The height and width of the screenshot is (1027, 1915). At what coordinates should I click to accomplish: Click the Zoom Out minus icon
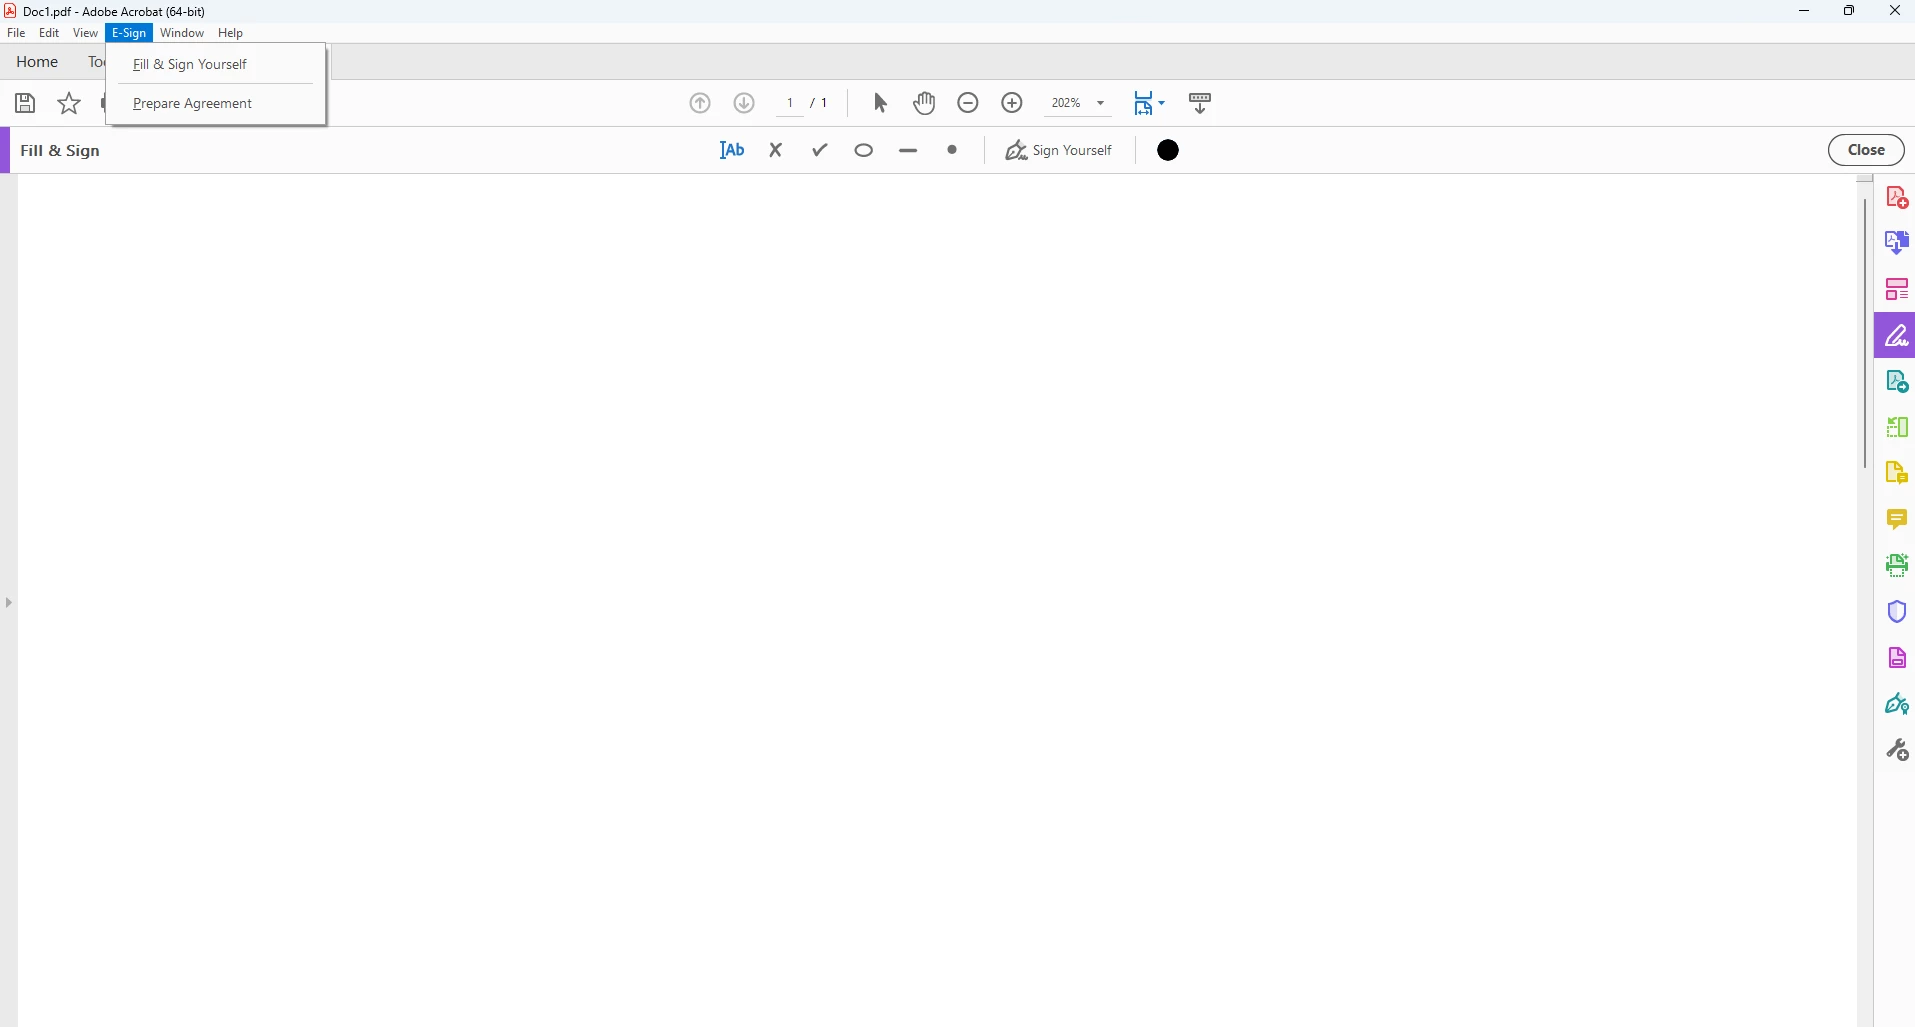(x=968, y=103)
